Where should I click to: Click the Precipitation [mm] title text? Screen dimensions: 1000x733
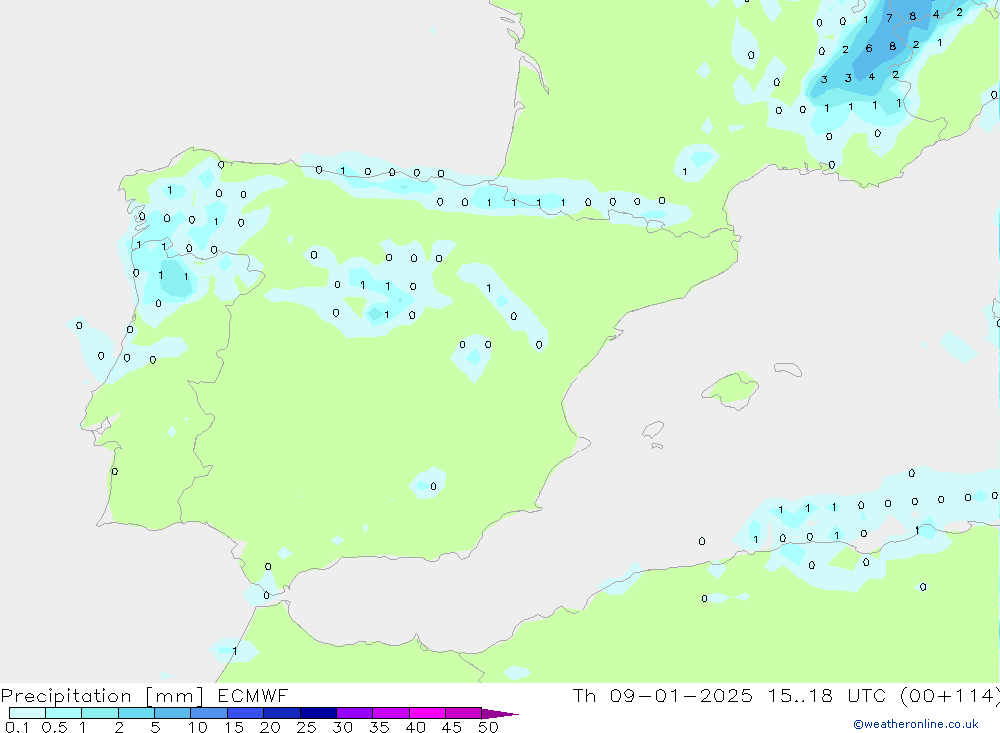[101, 696]
